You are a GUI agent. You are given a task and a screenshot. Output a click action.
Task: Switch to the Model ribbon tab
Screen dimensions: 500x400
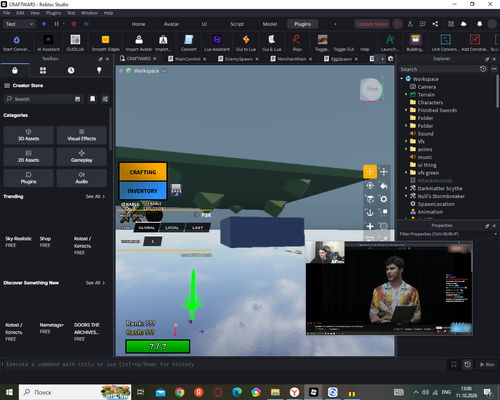(x=270, y=24)
